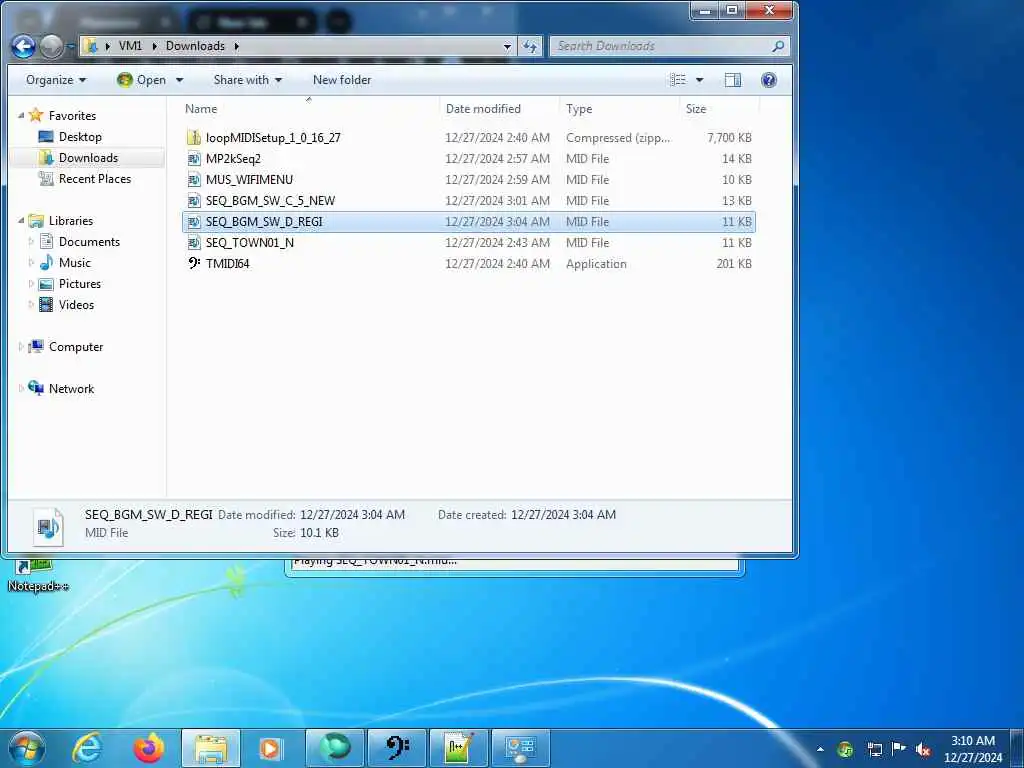Open the Windows Start orb
This screenshot has height=768, width=1024.
27,748
